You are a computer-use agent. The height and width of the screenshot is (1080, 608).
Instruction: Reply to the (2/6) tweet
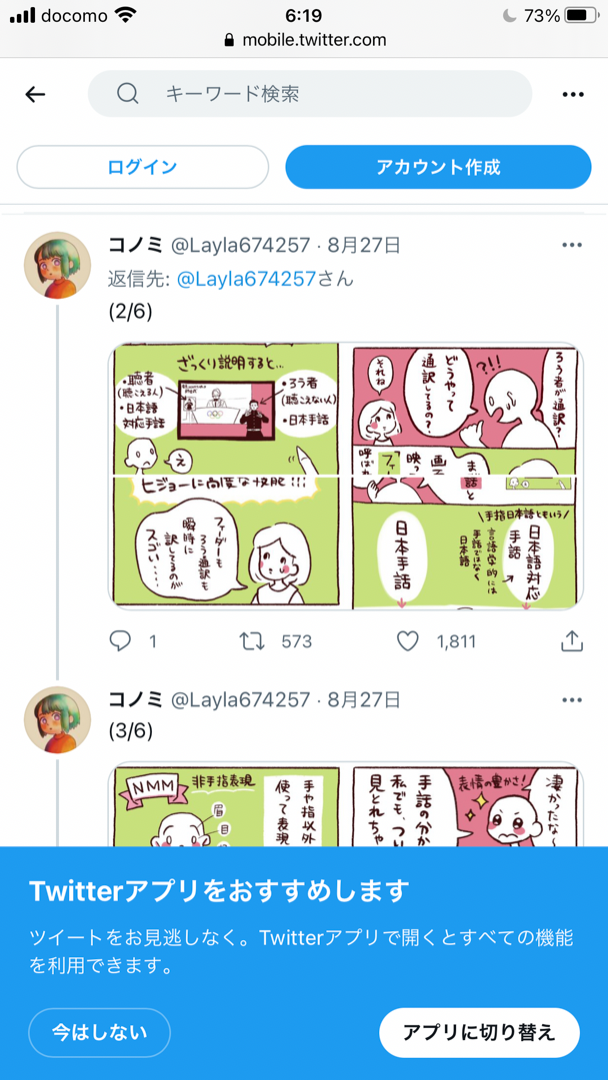120,641
